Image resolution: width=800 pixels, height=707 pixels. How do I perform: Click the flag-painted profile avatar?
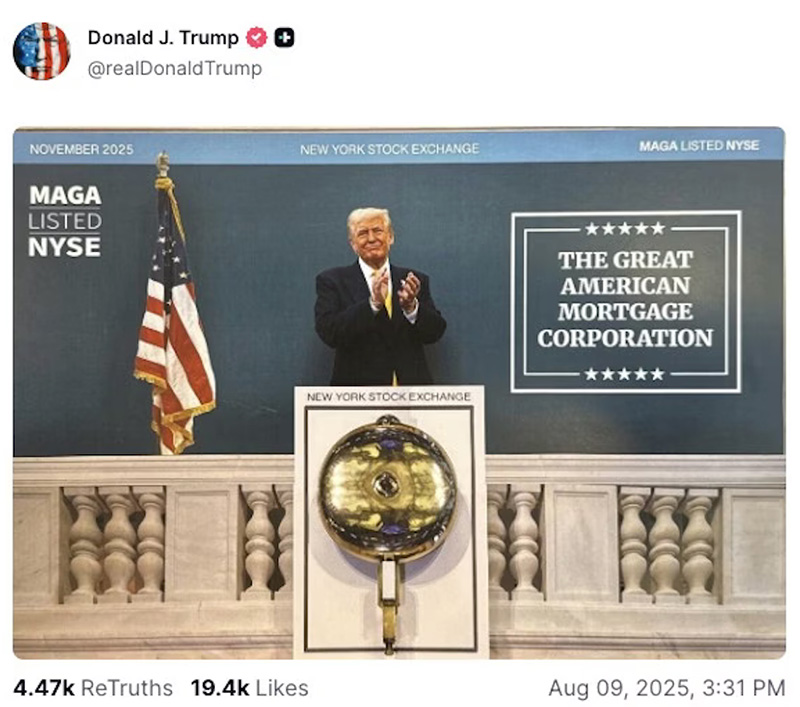click(x=41, y=51)
